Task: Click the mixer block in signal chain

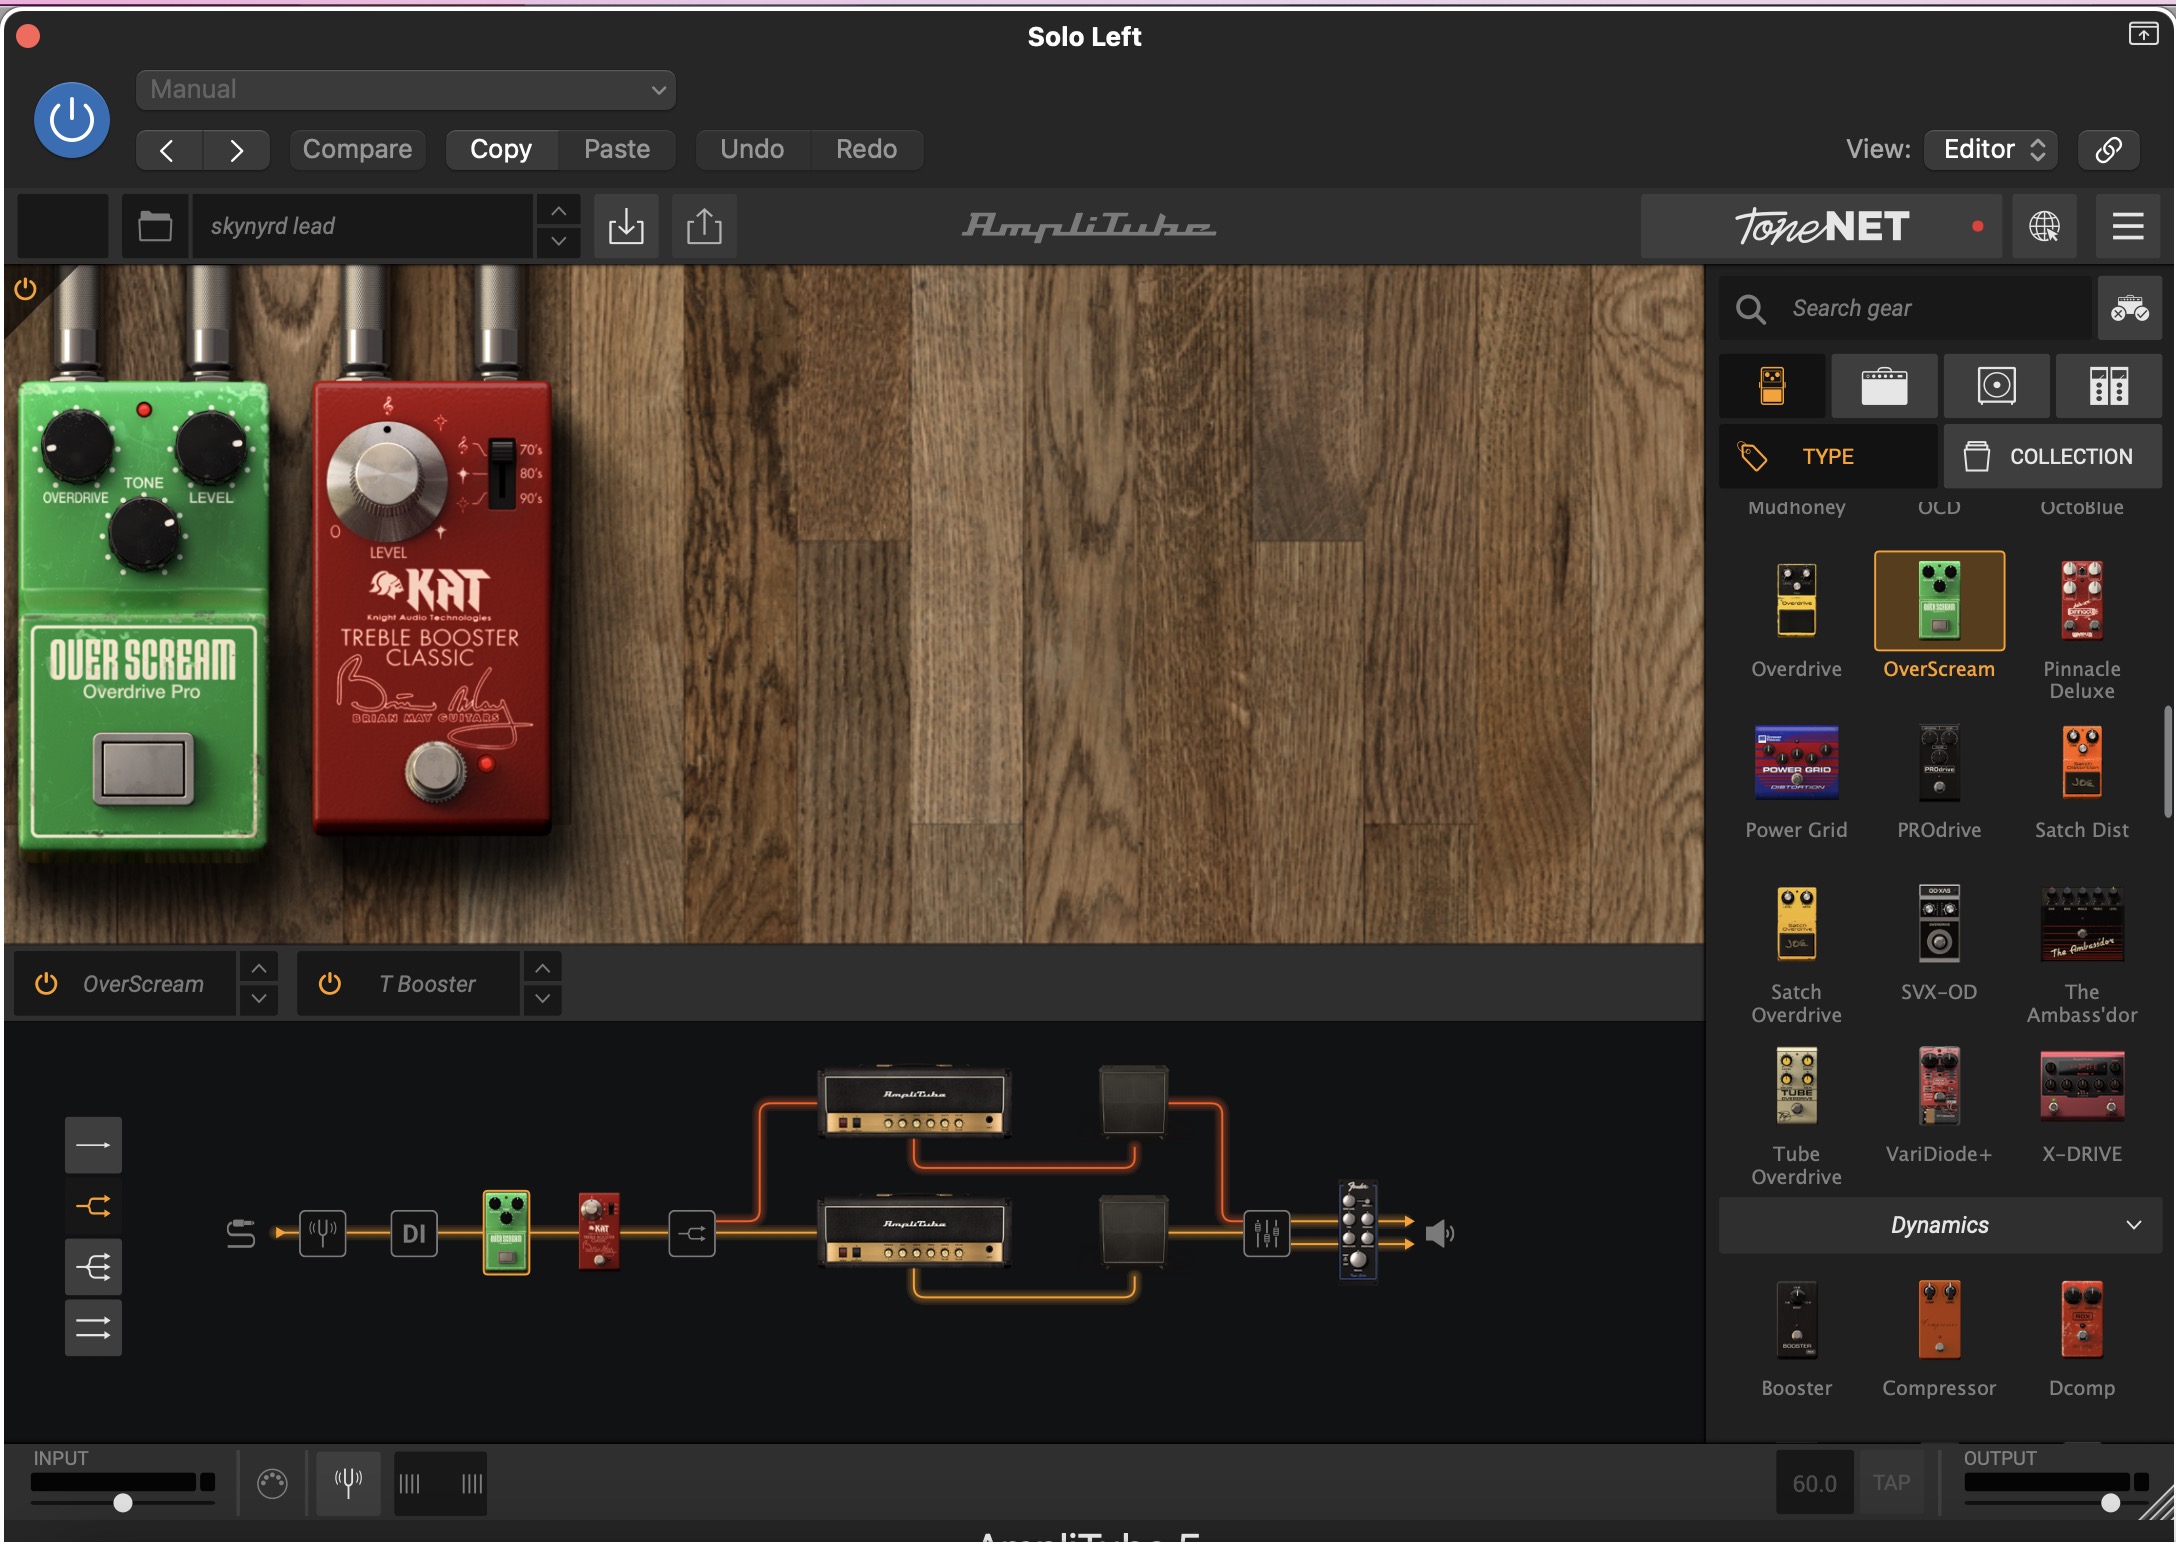Action: pyautogui.click(x=1266, y=1233)
